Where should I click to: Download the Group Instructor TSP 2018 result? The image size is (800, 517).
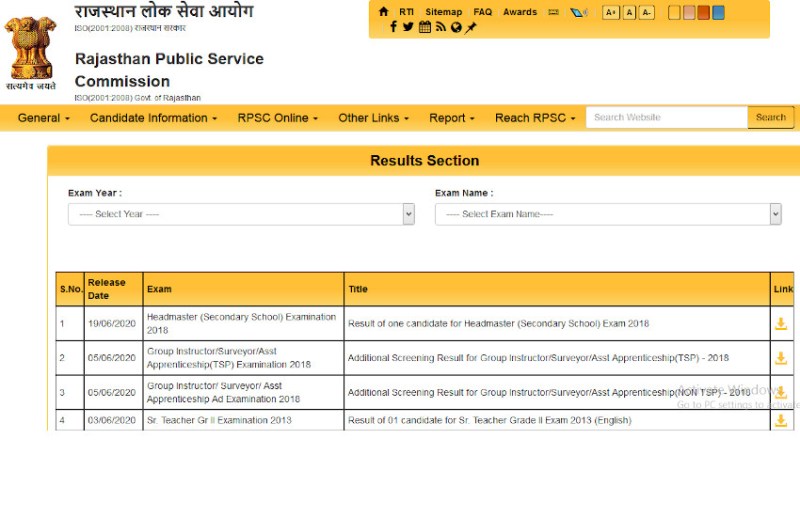click(781, 358)
